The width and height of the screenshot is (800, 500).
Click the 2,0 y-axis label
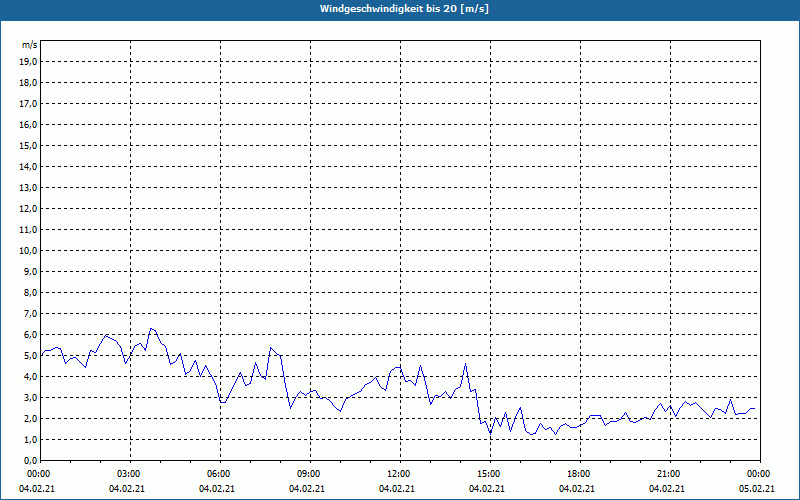(x=30, y=418)
